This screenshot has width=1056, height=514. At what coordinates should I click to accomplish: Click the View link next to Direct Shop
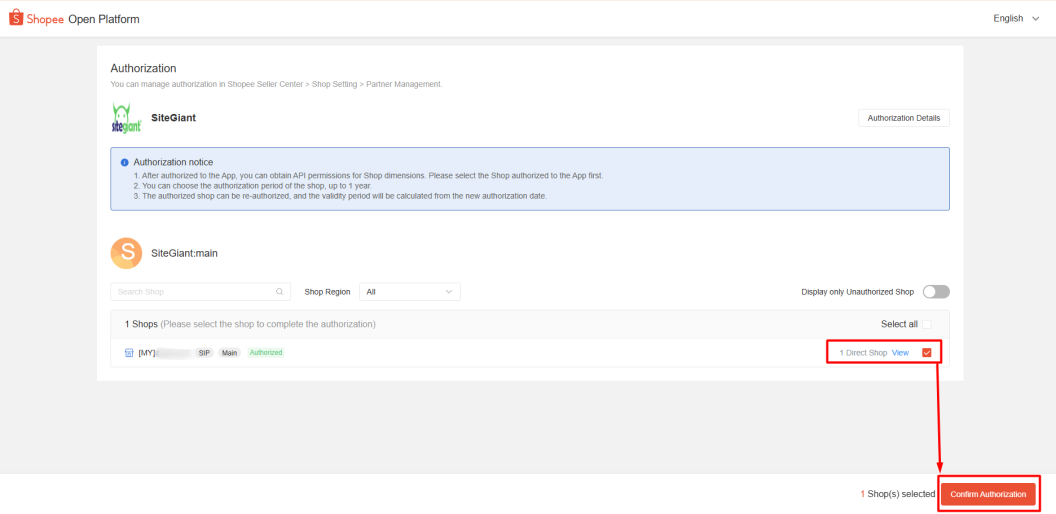(900, 353)
